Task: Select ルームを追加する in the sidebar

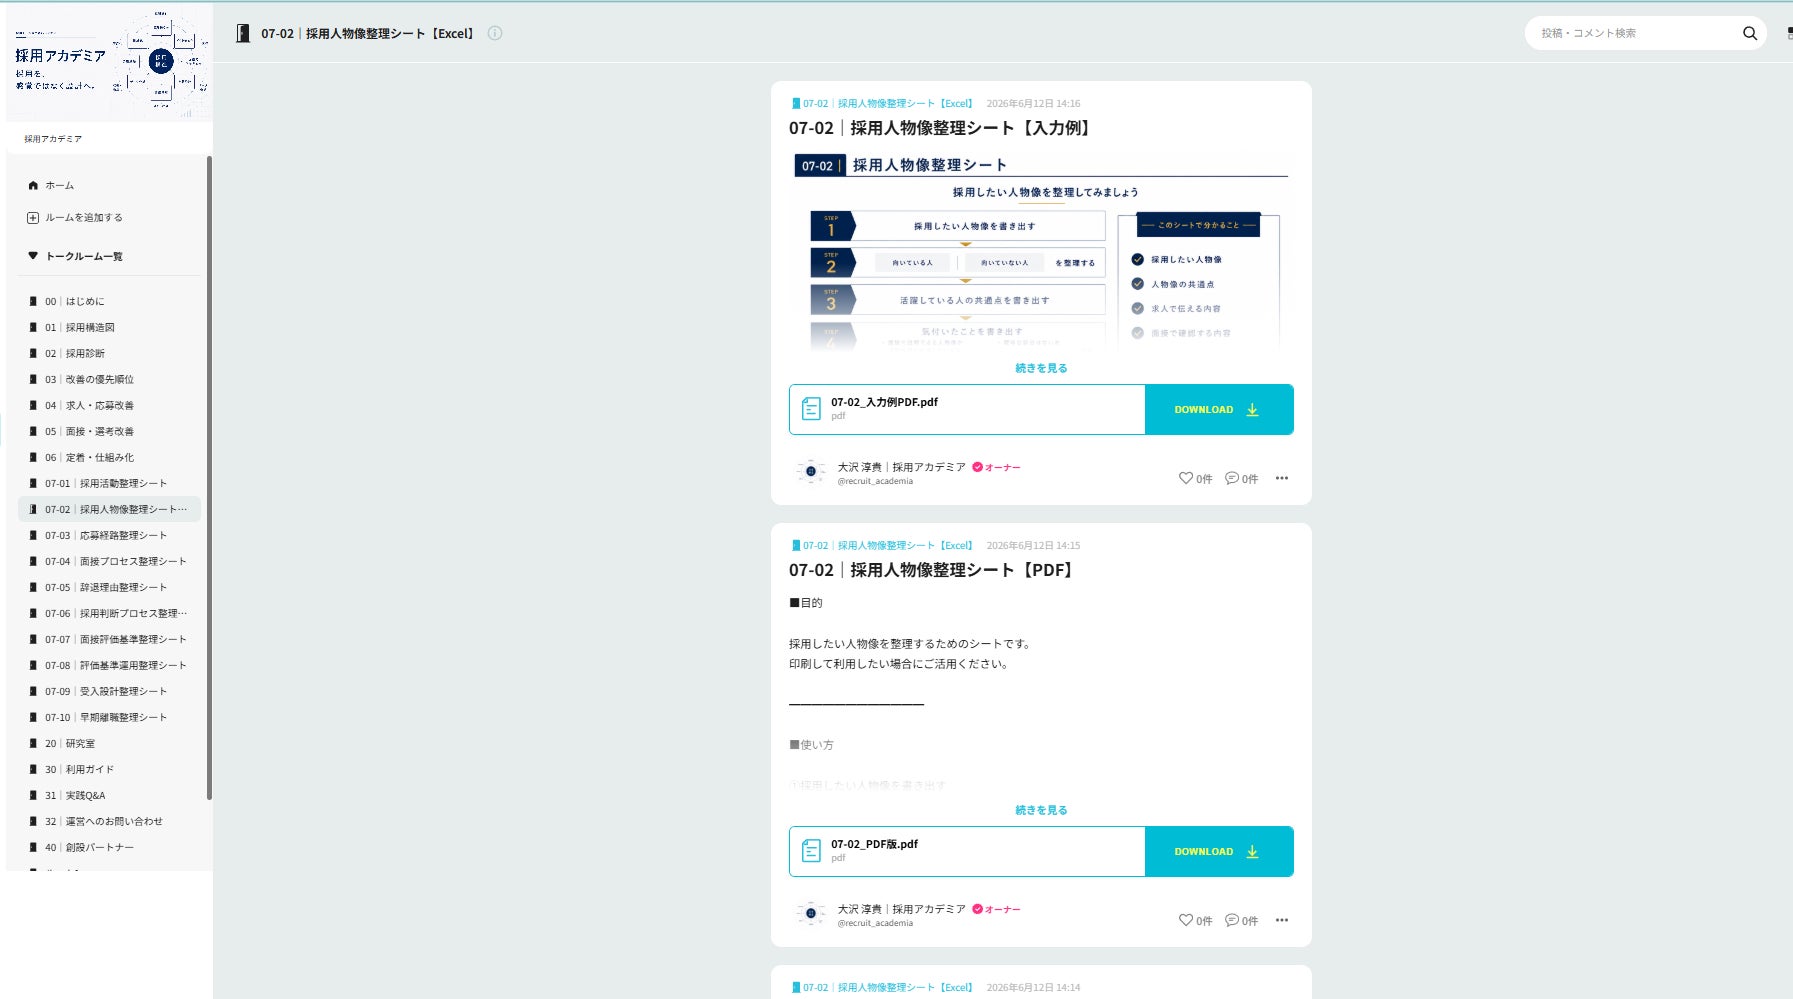Action: [84, 217]
